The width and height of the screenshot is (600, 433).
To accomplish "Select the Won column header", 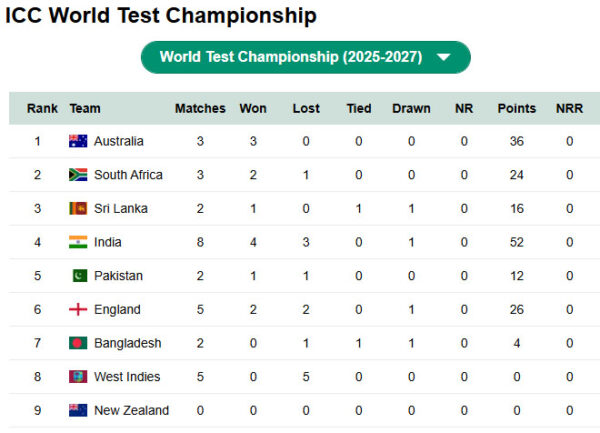I will [253, 108].
